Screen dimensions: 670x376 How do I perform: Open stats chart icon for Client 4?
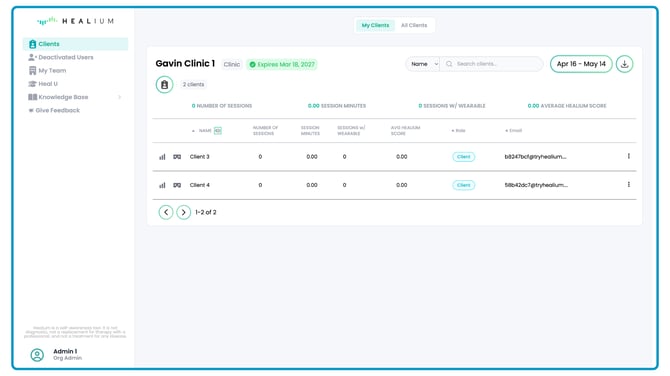[162, 185]
